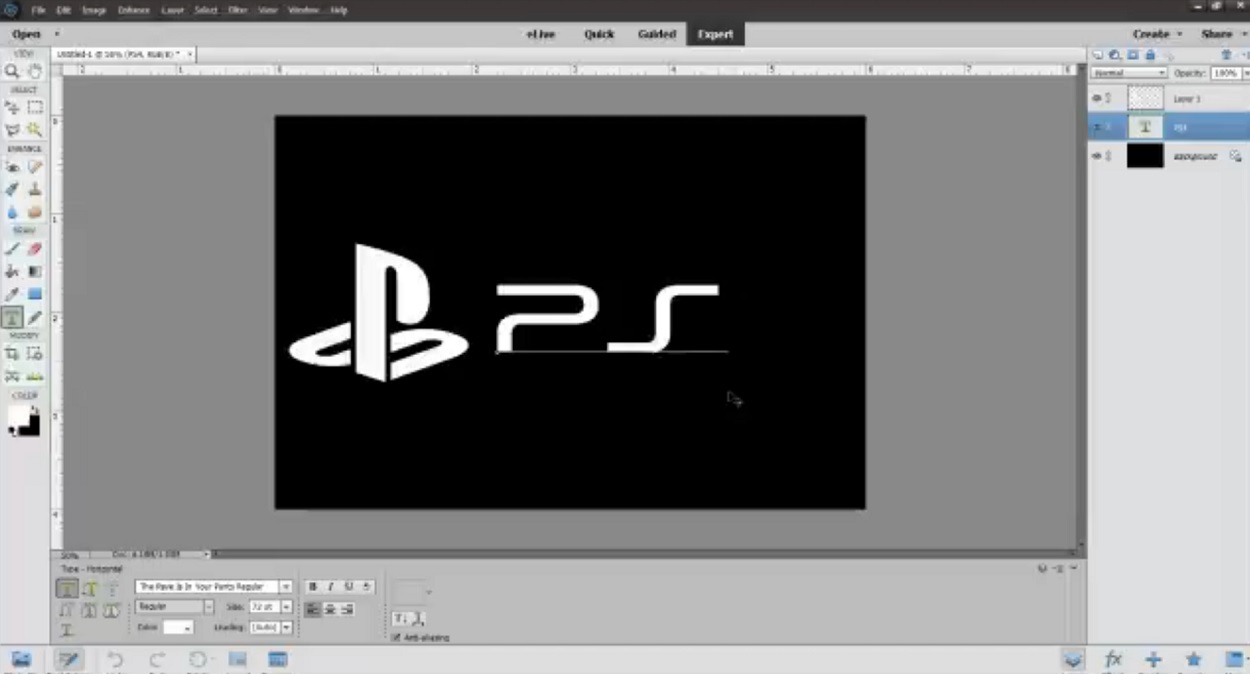Select the Sponge tool

35,212
